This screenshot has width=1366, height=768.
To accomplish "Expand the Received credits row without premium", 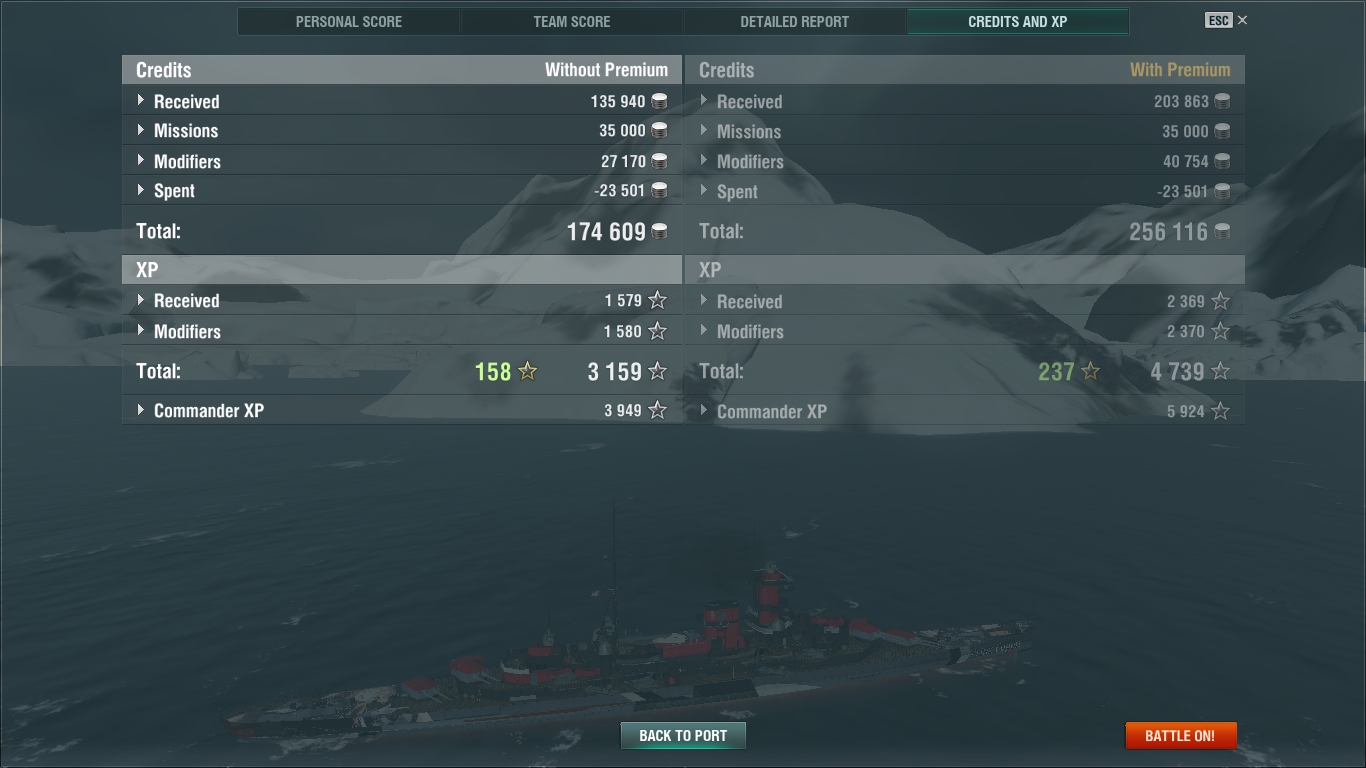I will click(x=402, y=101).
